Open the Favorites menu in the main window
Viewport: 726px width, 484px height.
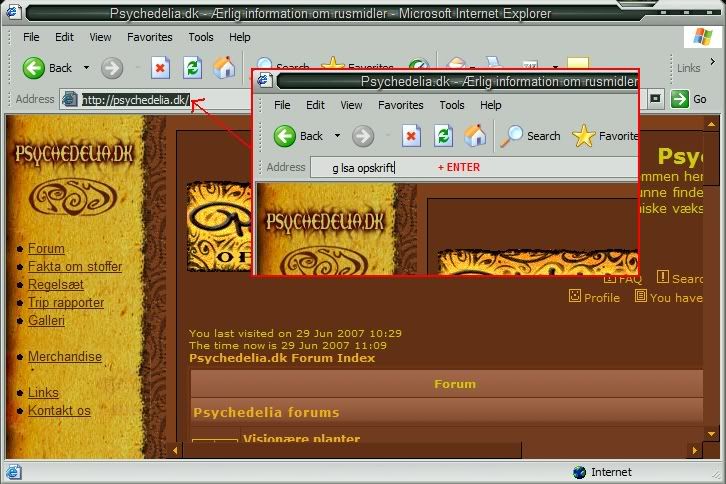[x=150, y=37]
